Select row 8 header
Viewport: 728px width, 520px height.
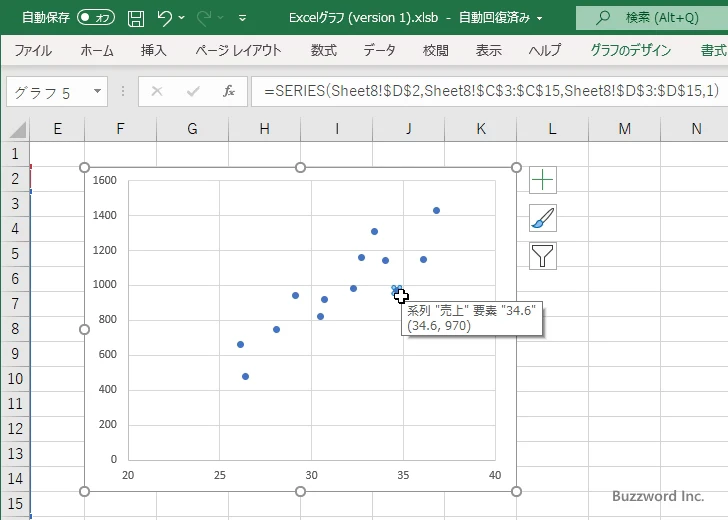click(x=15, y=329)
